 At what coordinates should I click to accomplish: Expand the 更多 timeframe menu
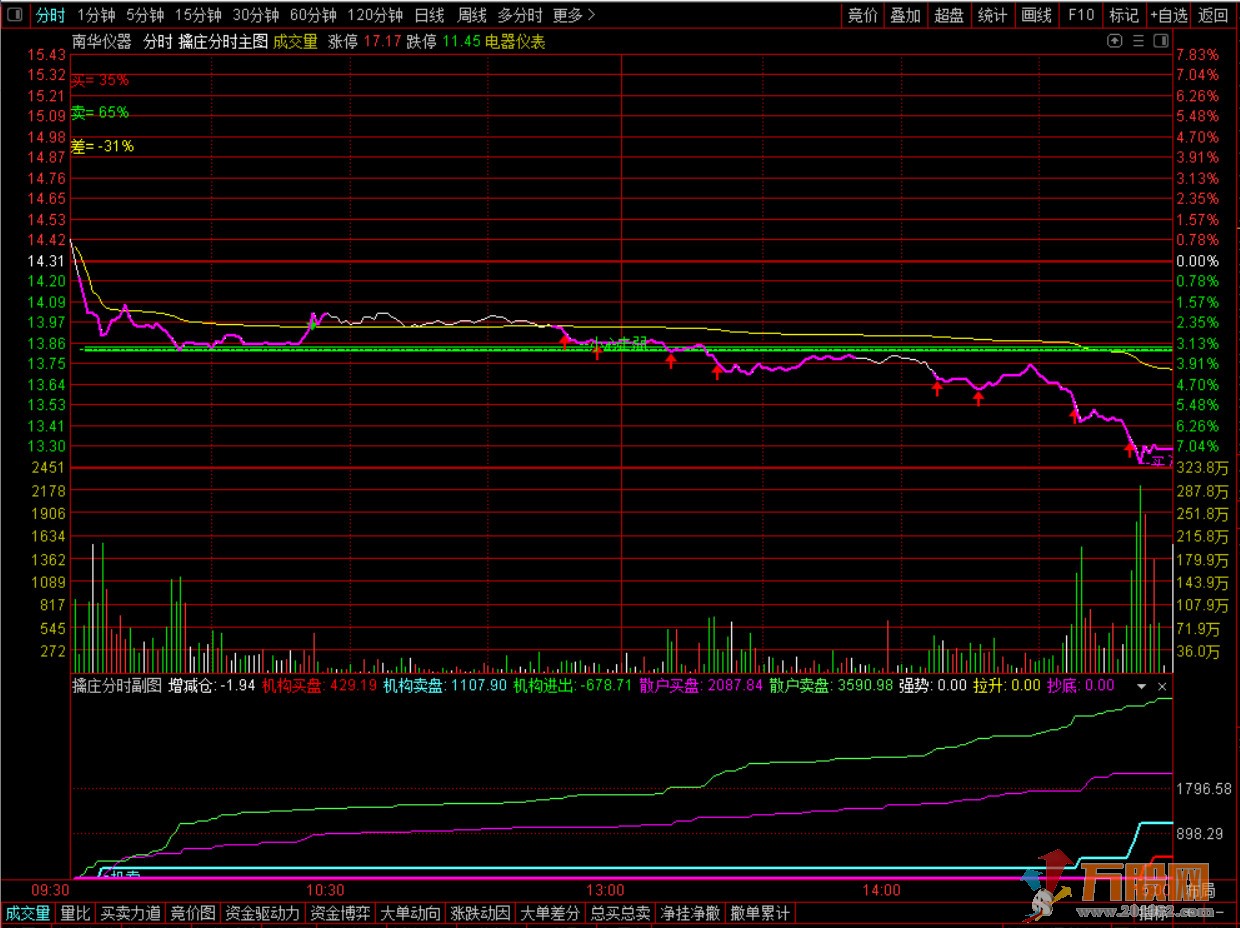point(574,15)
